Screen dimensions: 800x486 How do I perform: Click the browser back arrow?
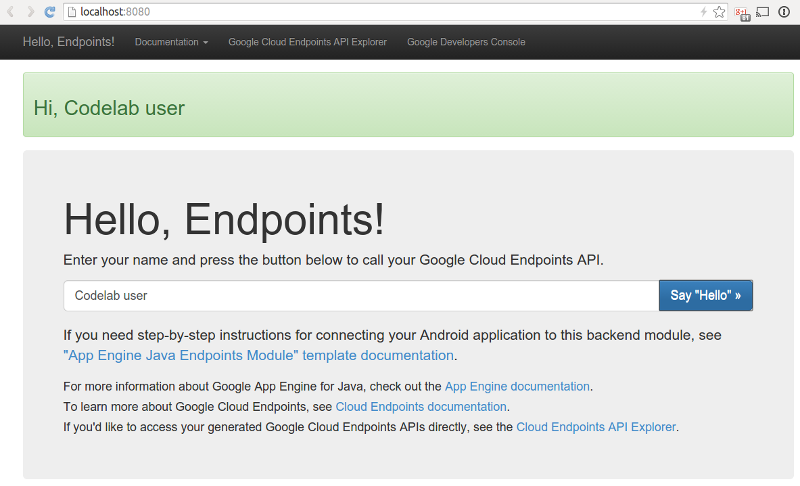10,11
